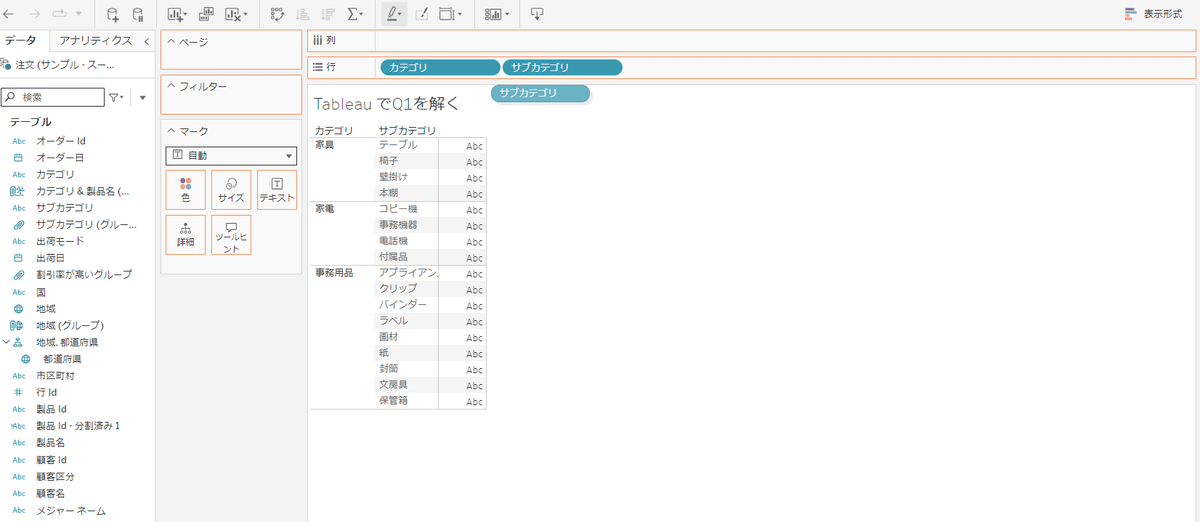Open the field filter funnel dropdown
Screen dimensions: 1200x522
[x=118, y=97]
